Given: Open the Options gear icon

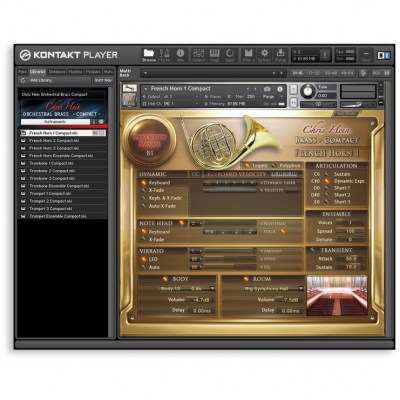Looking at the screenshot, I should coord(264,55).
